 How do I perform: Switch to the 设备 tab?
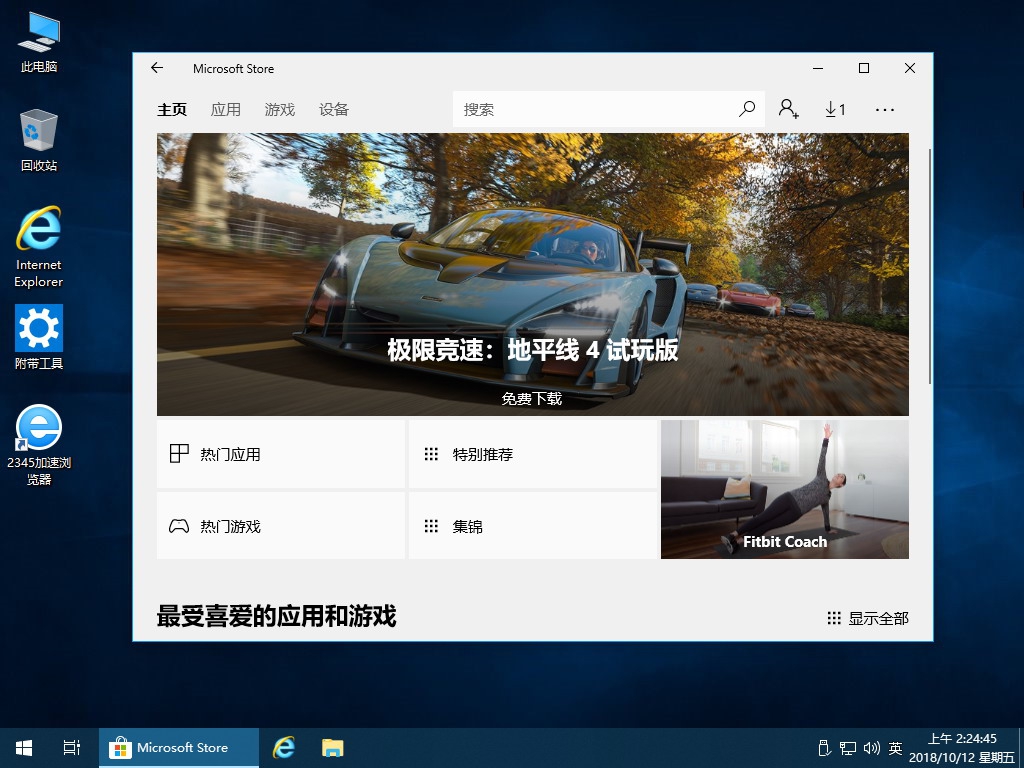click(334, 109)
